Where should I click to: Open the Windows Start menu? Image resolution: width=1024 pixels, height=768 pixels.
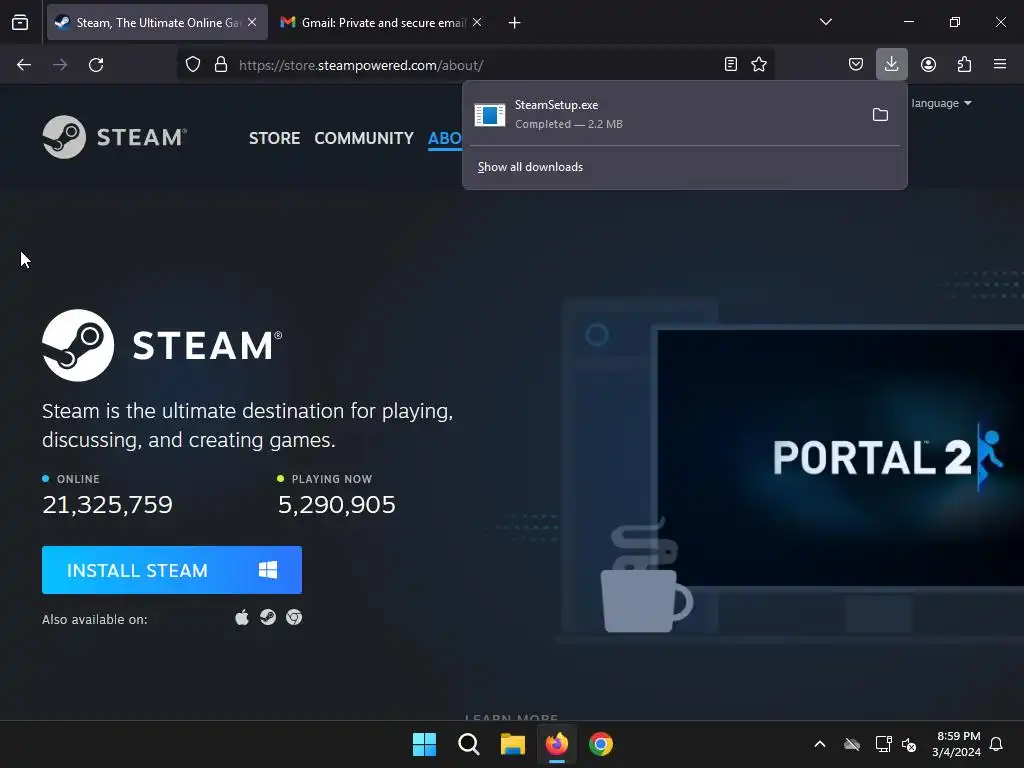pos(424,744)
